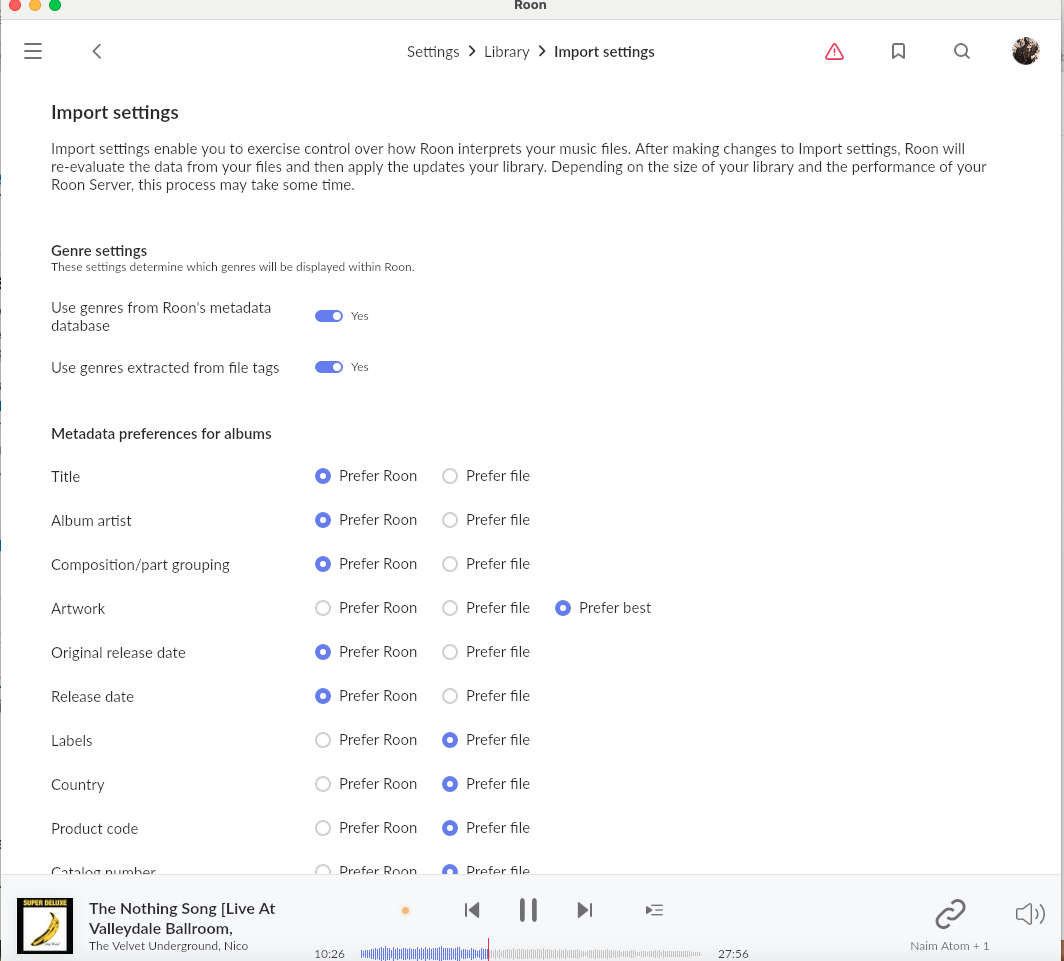
Task: Select Prefer file for Product code
Action: tap(450, 828)
